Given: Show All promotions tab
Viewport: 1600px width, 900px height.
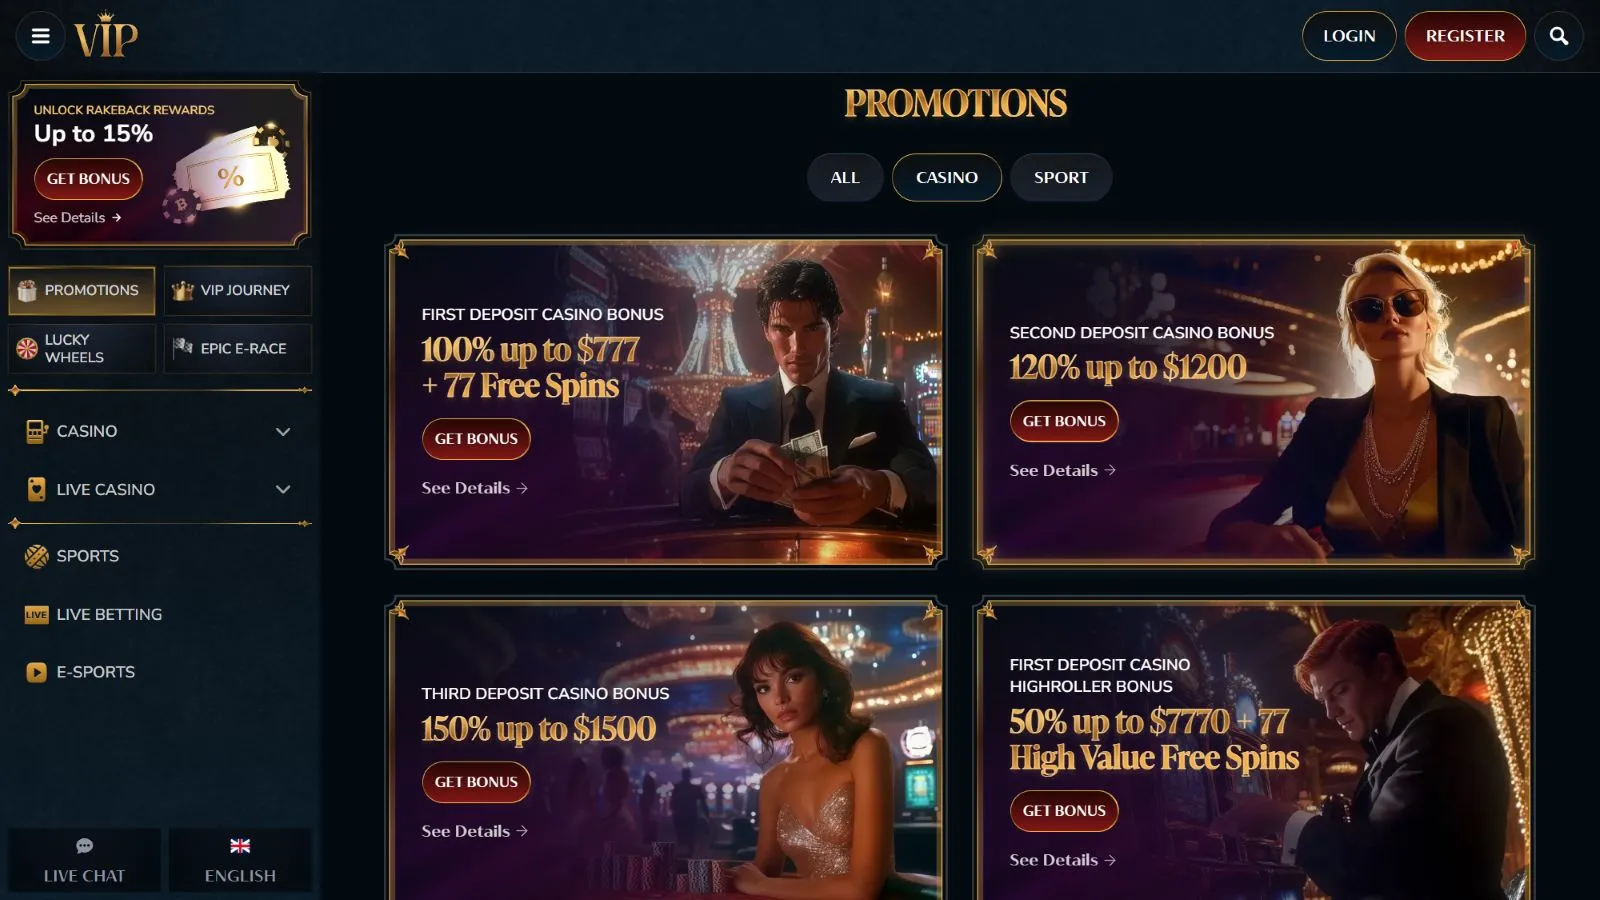Looking at the screenshot, I should 844,177.
